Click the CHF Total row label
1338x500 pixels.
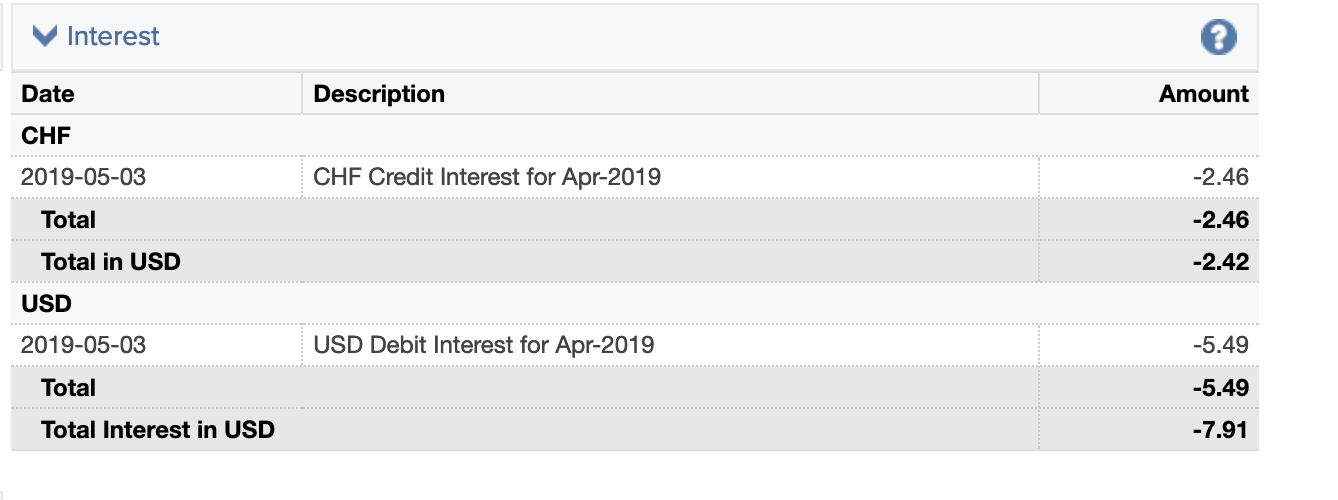pyautogui.click(x=69, y=220)
